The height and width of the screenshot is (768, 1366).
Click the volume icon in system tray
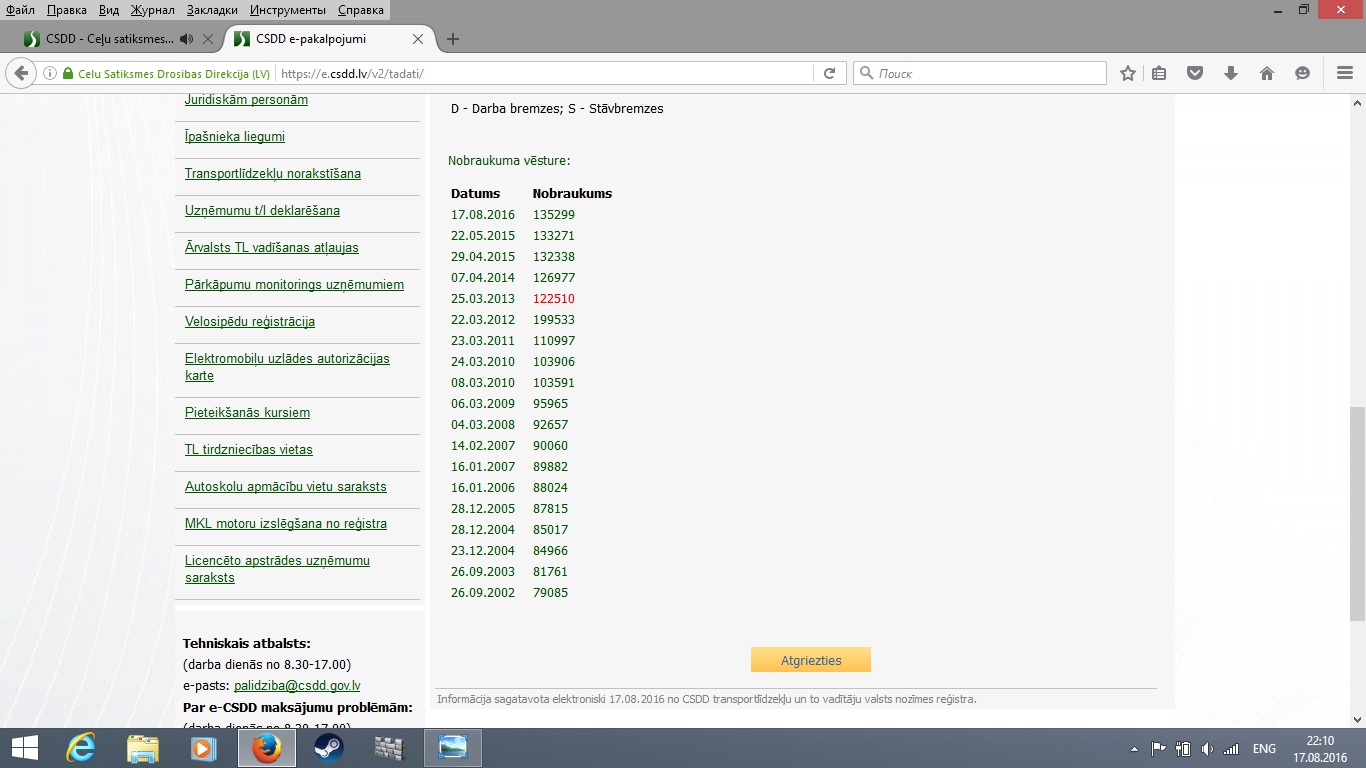[x=1207, y=748]
